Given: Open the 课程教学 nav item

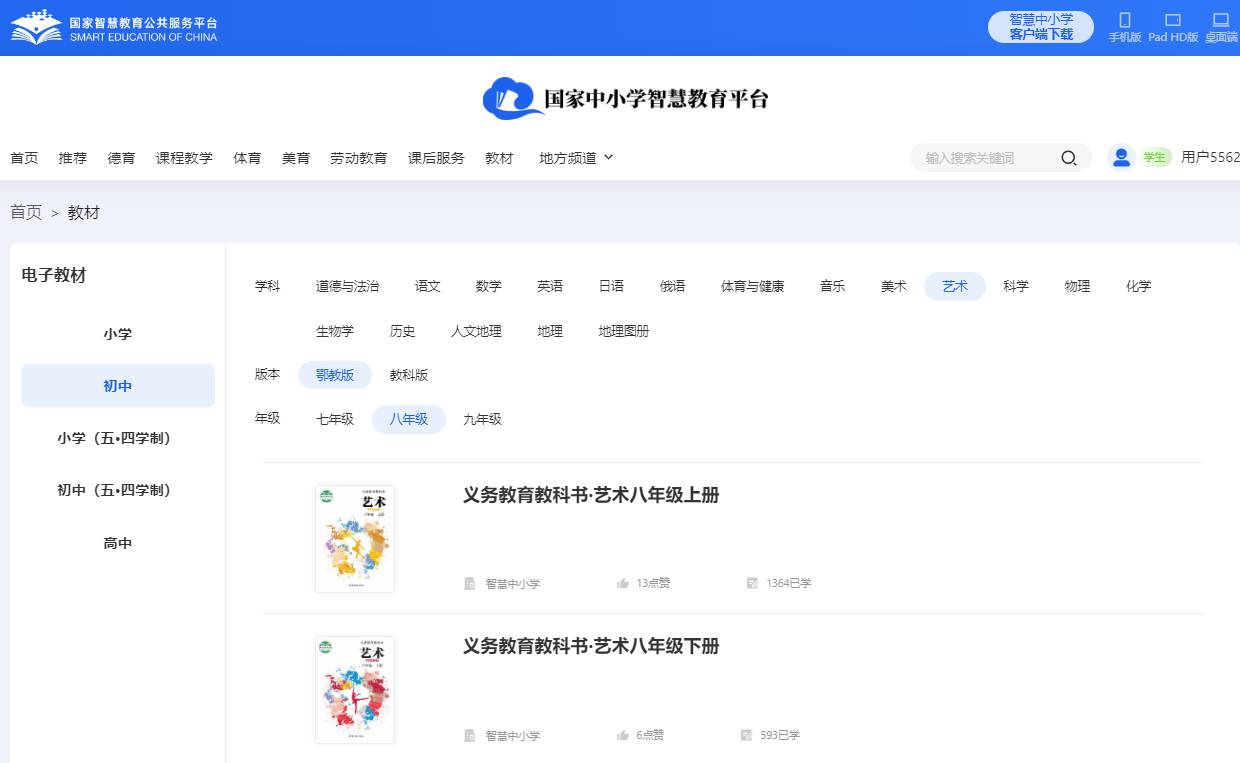Looking at the screenshot, I should click(x=184, y=158).
